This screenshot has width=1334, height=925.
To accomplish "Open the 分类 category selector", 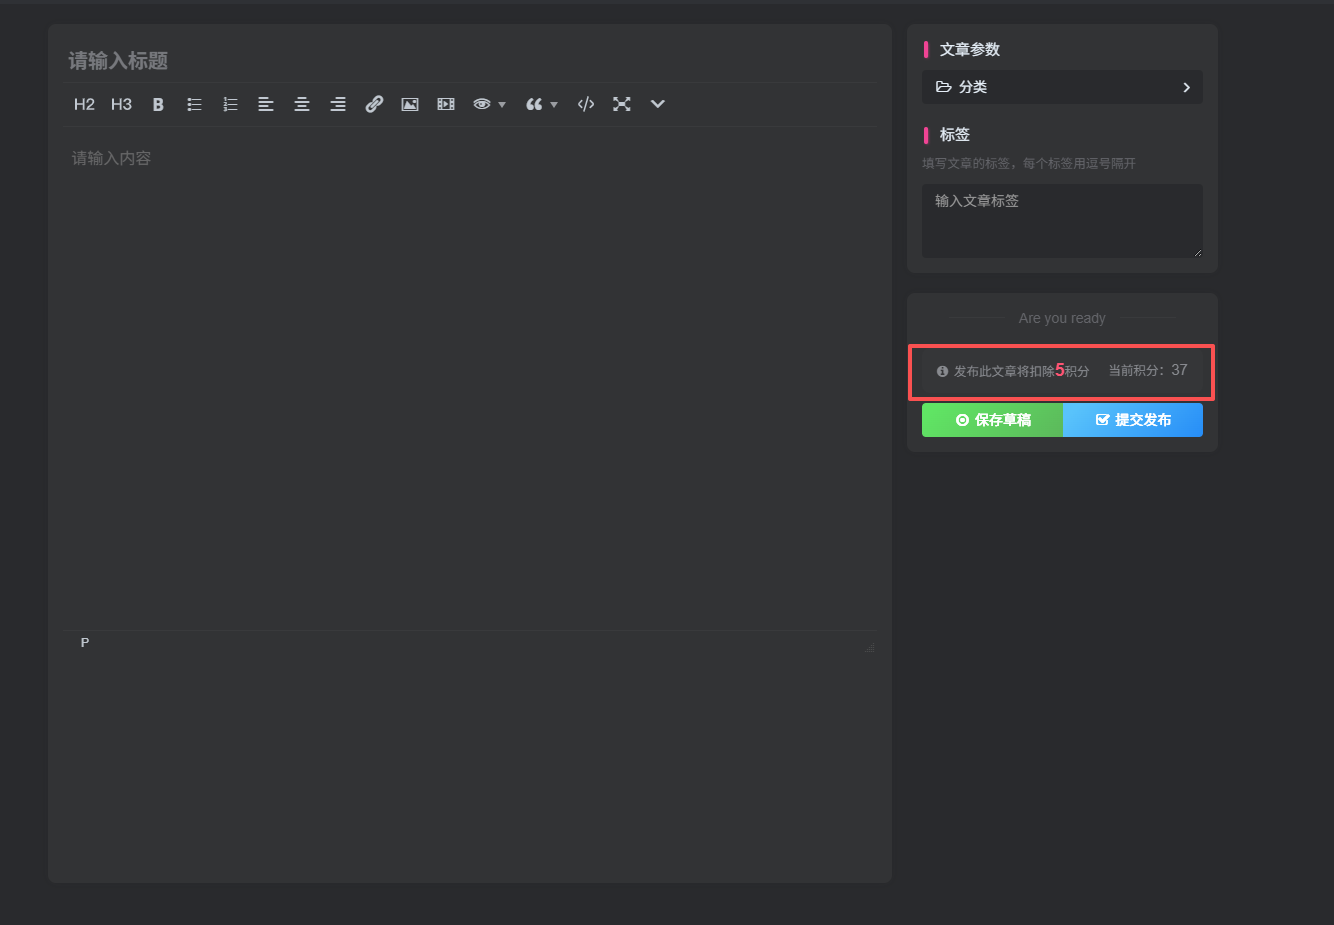I will 1062,87.
